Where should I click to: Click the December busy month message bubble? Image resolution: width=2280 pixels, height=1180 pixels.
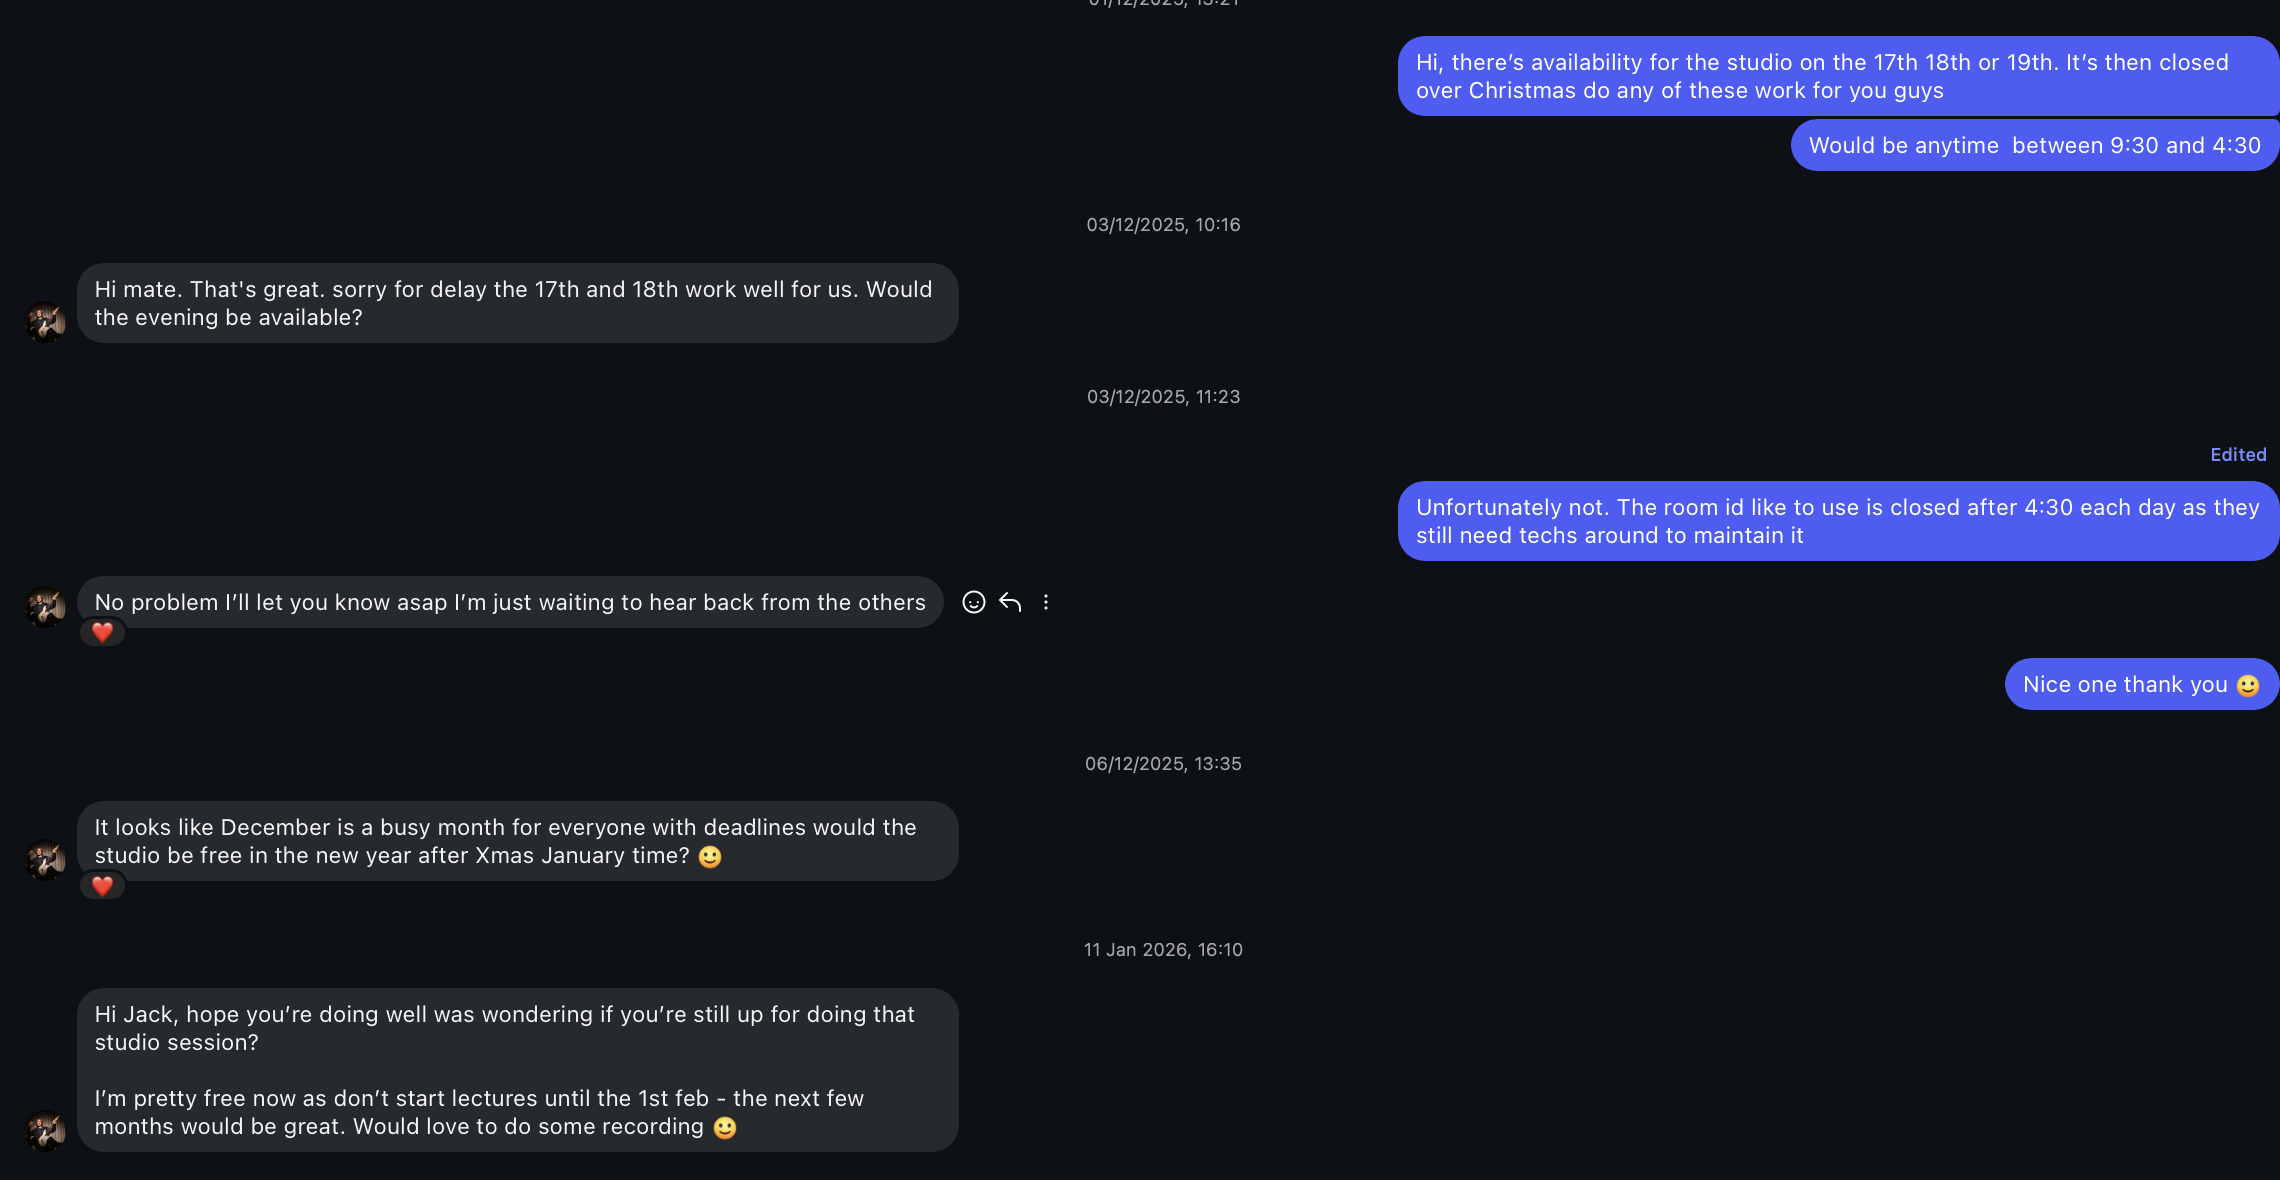point(518,841)
